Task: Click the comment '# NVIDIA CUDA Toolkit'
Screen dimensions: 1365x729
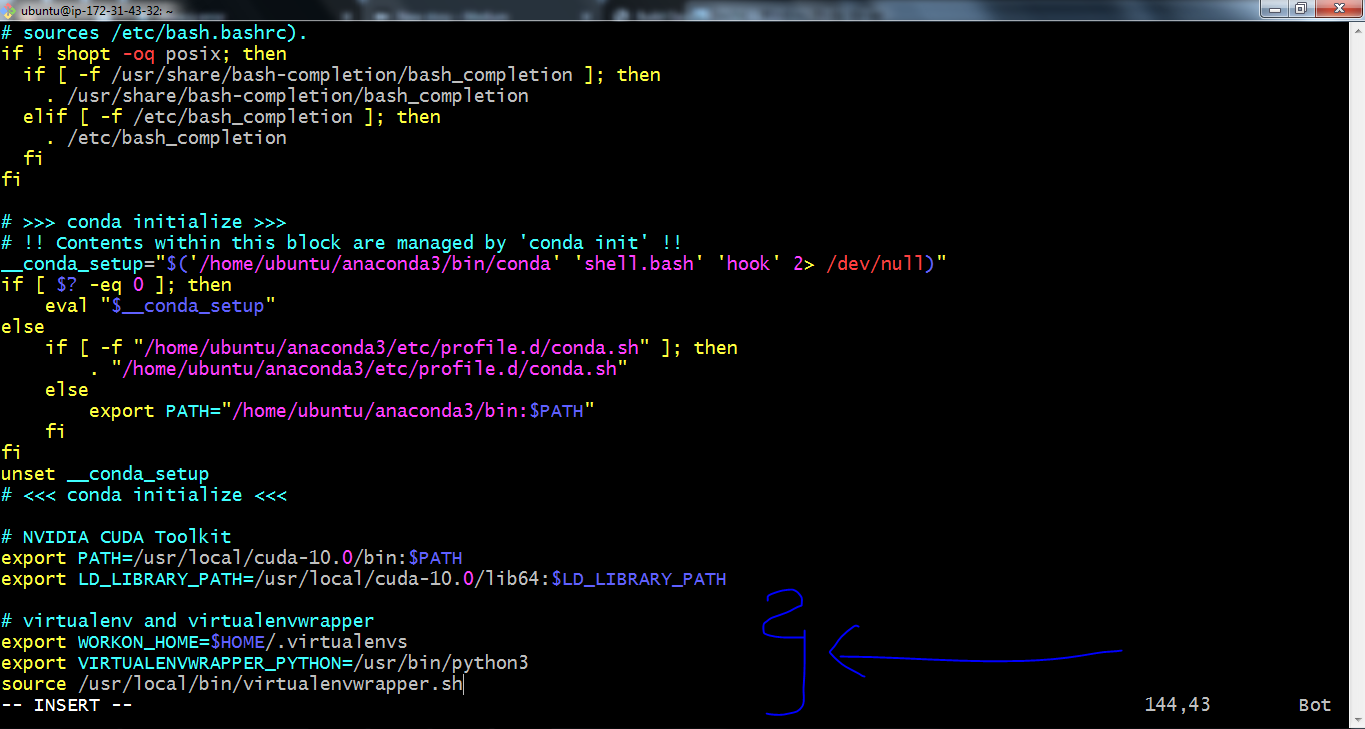Action: [x=116, y=537]
